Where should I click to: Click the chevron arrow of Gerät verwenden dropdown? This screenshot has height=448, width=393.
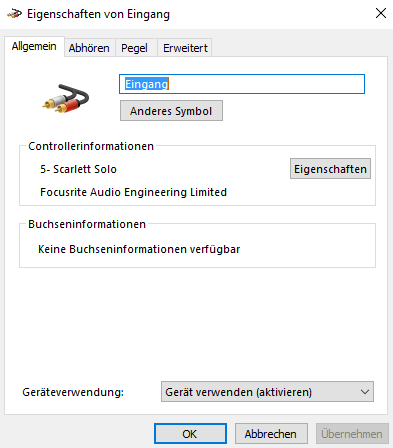(365, 392)
